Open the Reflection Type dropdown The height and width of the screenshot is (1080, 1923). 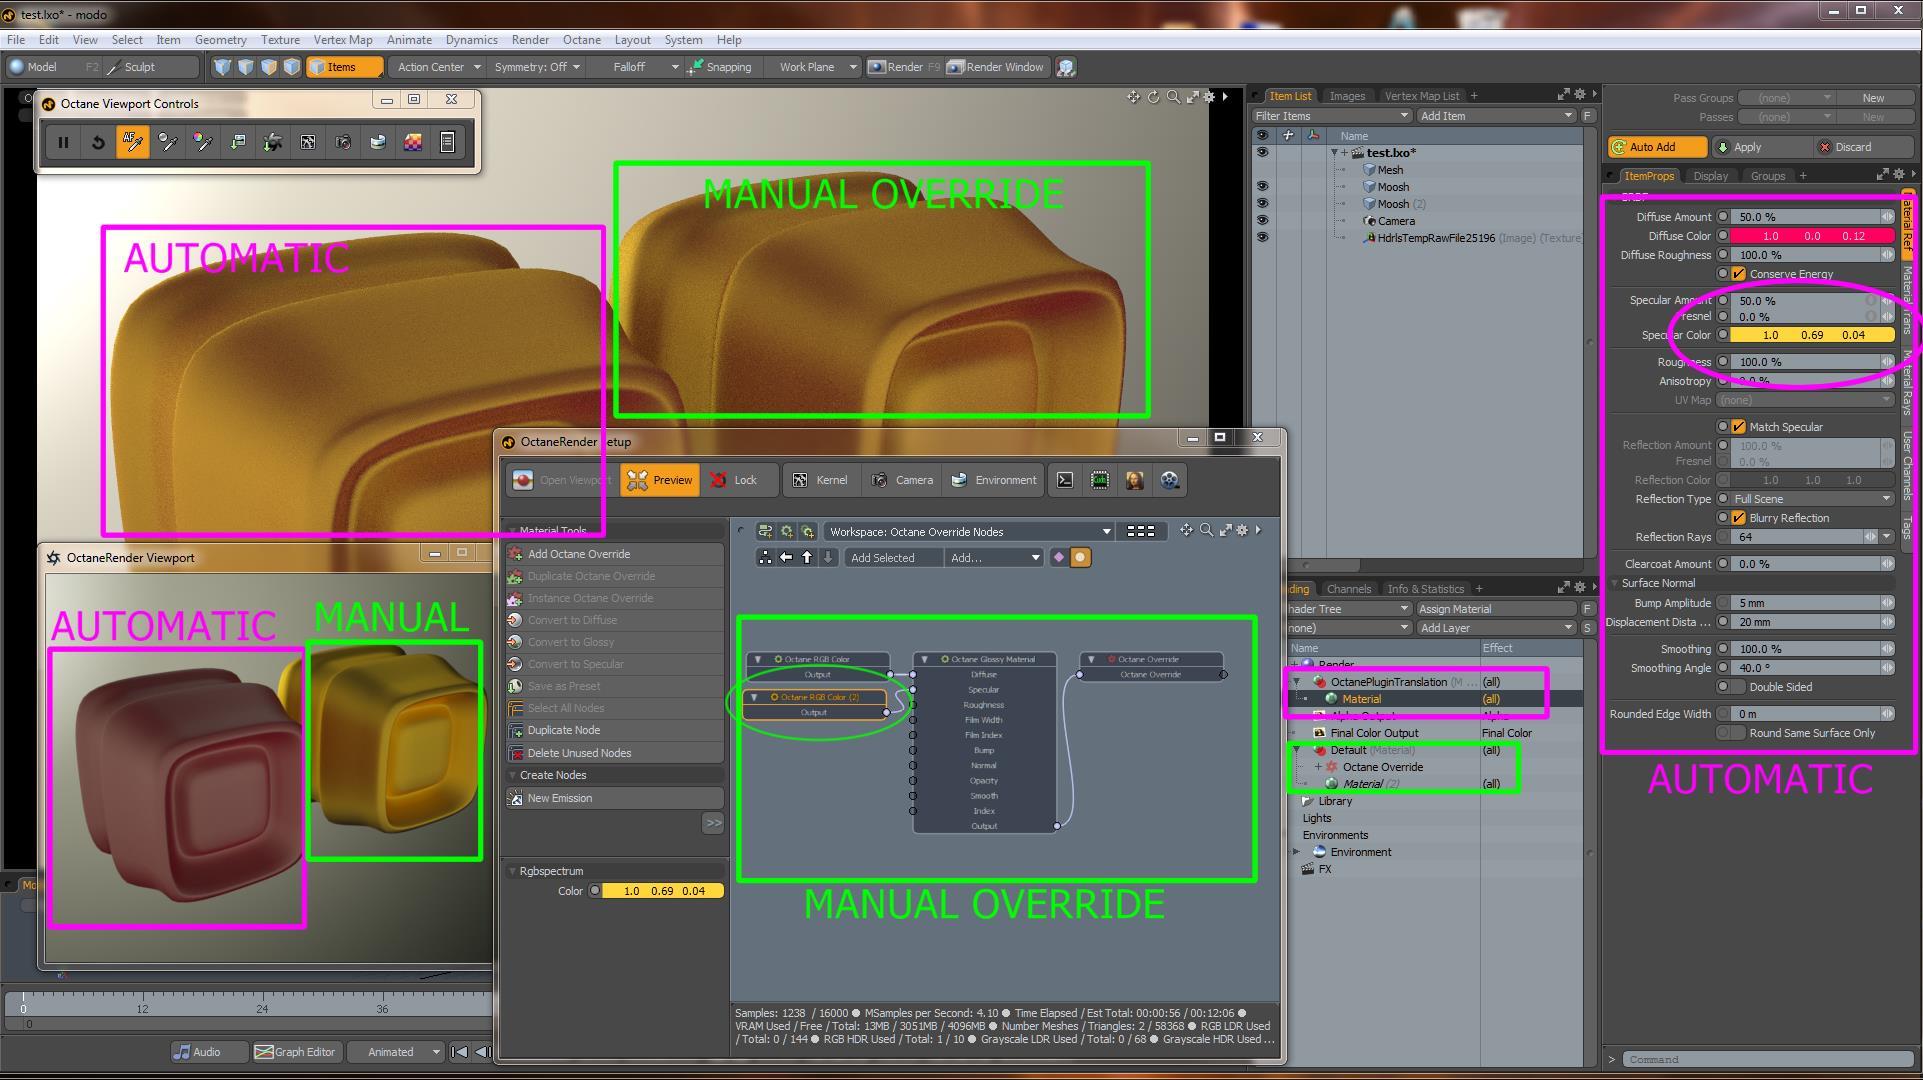pyautogui.click(x=1810, y=499)
